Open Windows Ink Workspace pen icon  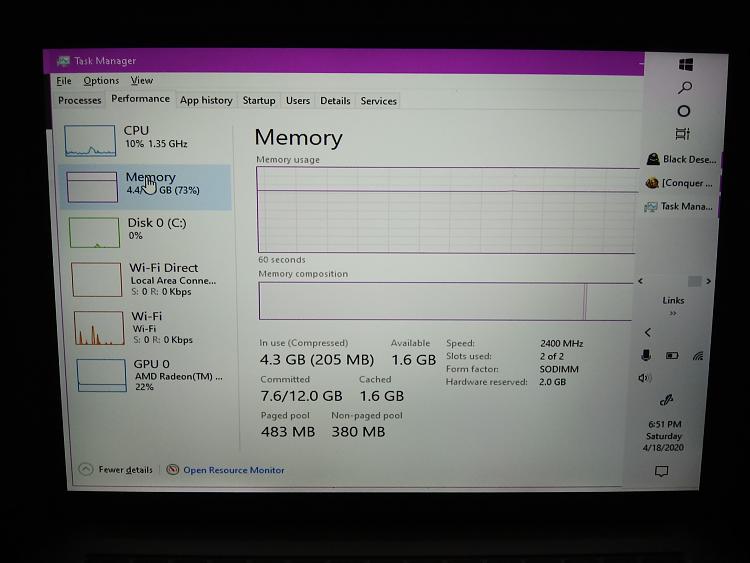click(x=667, y=400)
